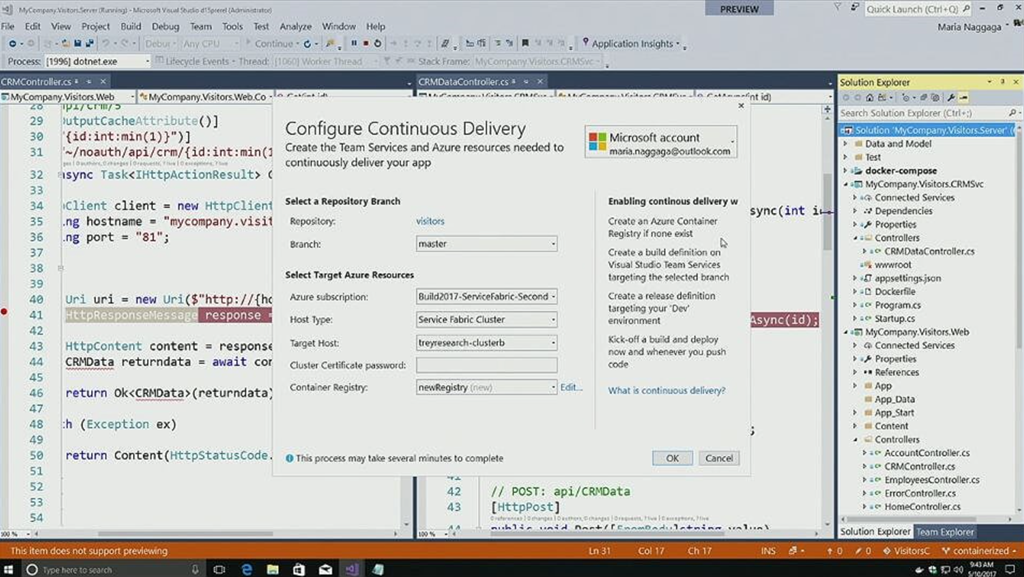Screen dimensions: 1024x577
Task: Click the bookmark toggle icon in the toolbar
Action: pyautogui.click(x=525, y=44)
